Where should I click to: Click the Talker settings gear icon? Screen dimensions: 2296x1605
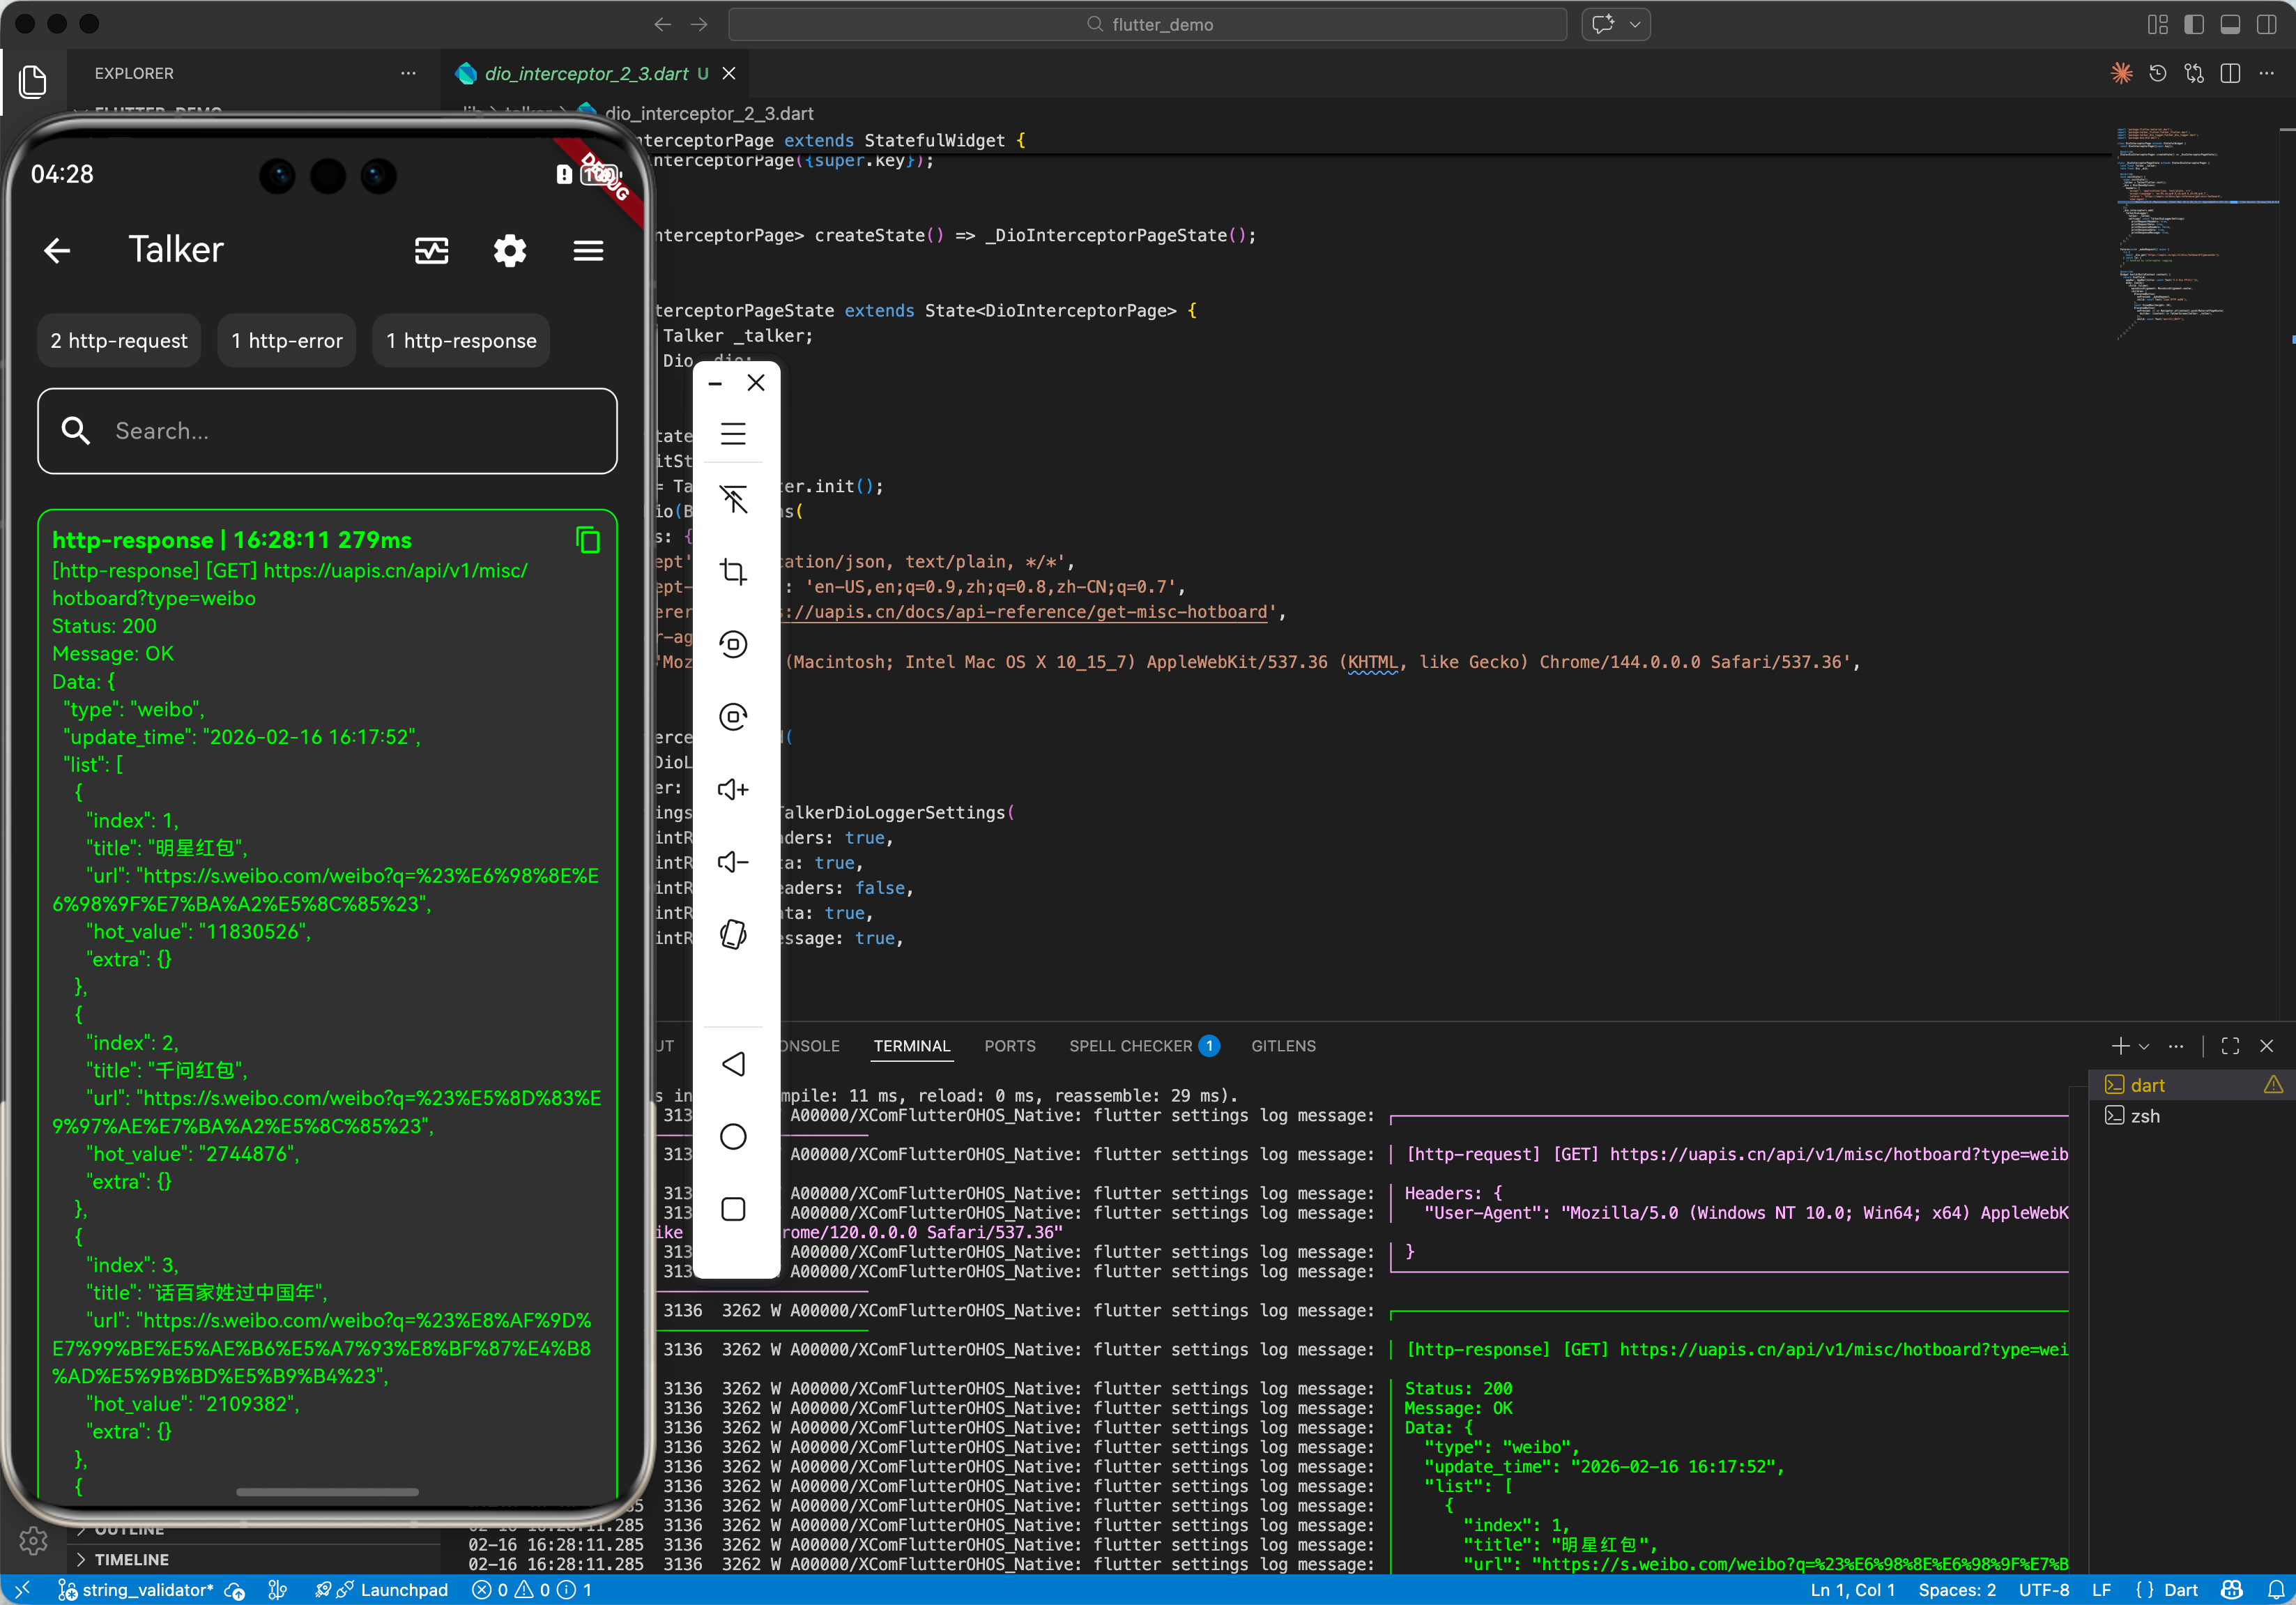point(509,250)
